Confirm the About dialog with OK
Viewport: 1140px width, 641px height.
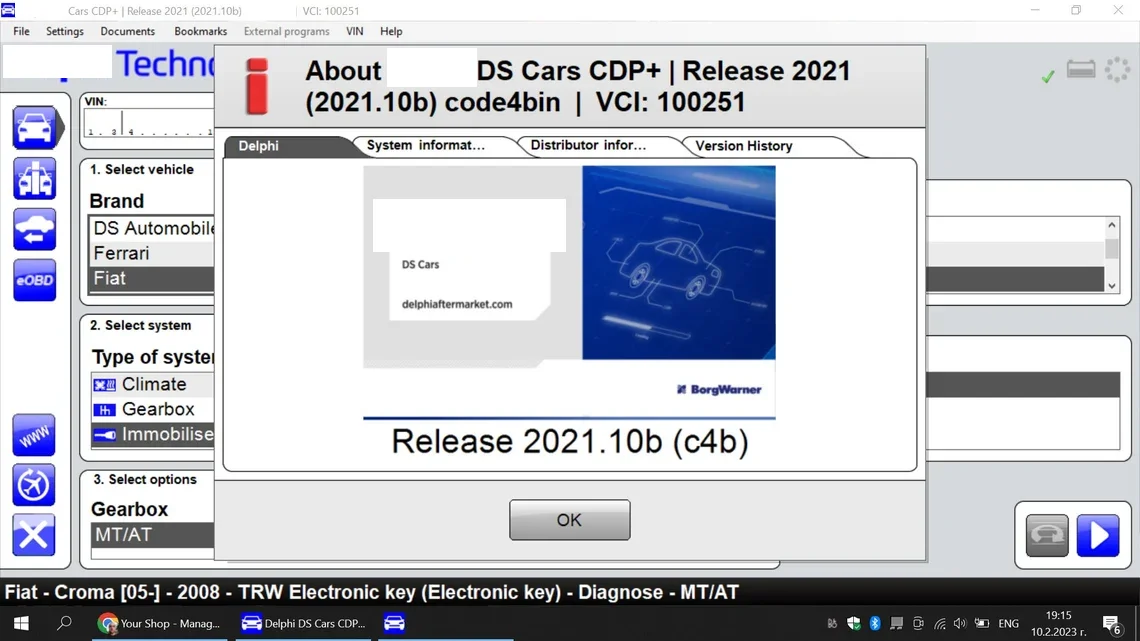[x=569, y=520]
